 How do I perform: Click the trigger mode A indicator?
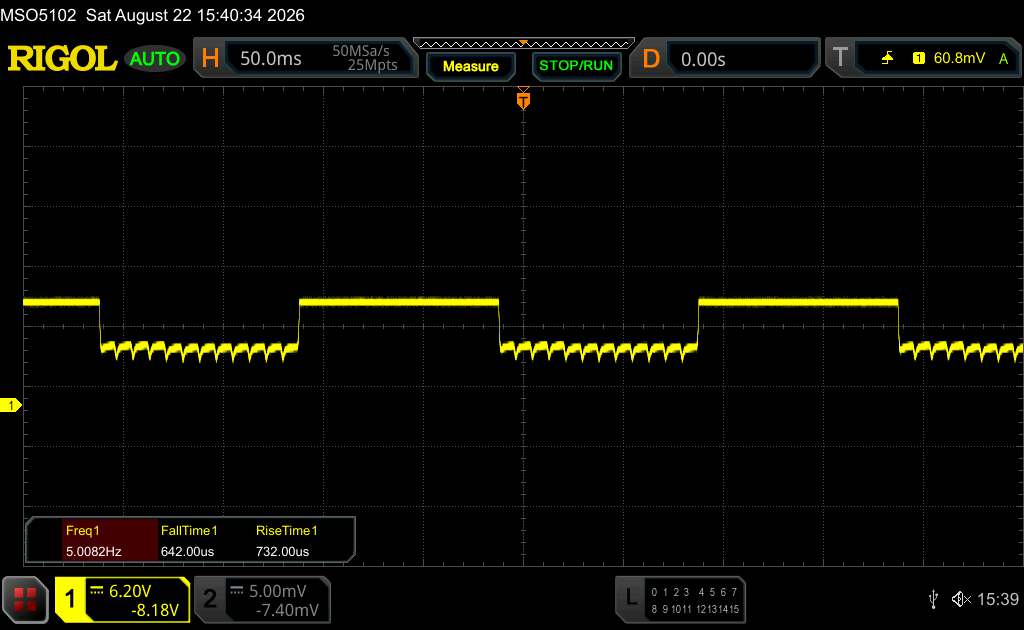[1004, 59]
